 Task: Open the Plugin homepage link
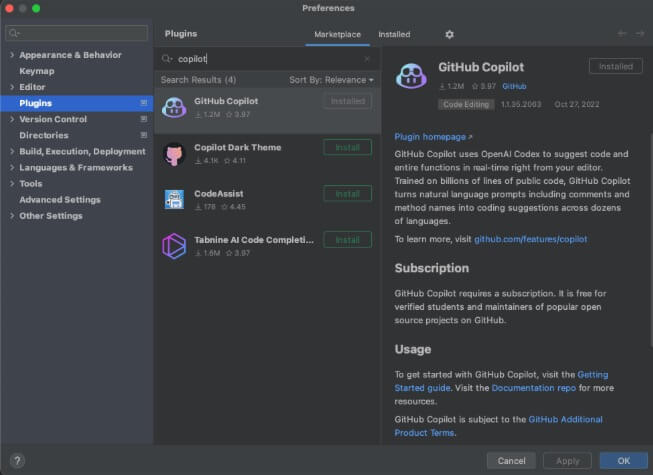tap(433, 137)
